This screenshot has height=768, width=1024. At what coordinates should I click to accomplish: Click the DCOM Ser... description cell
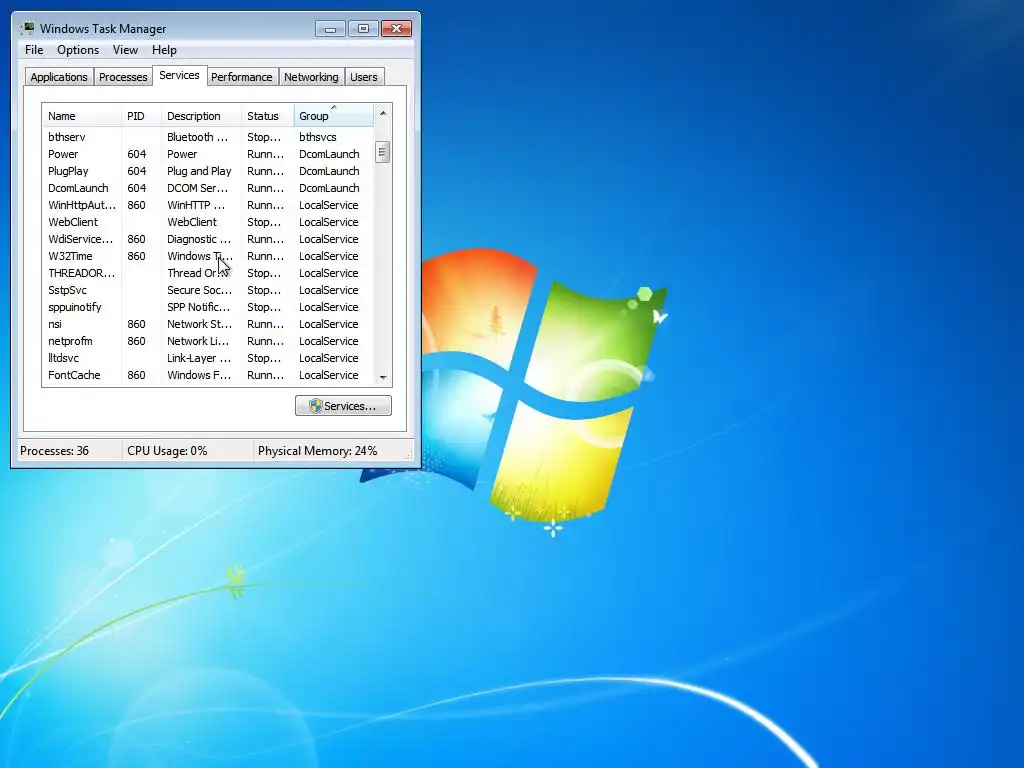[198, 188]
